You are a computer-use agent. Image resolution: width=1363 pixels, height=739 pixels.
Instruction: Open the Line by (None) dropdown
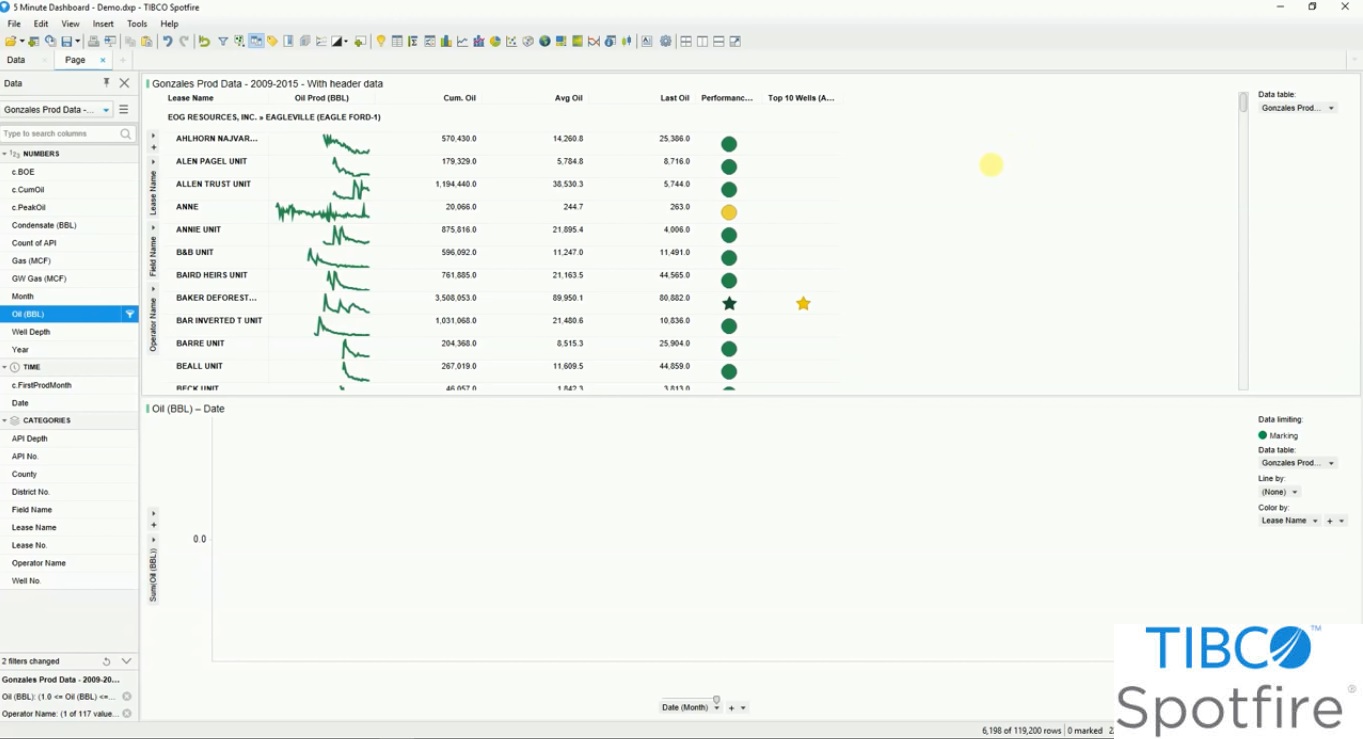1295,492
